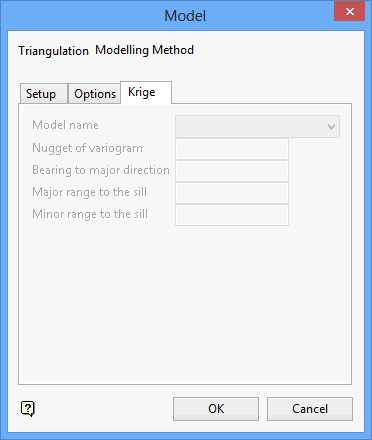Confirm with the OK button
Screen dimensions: 372x440
216,409
